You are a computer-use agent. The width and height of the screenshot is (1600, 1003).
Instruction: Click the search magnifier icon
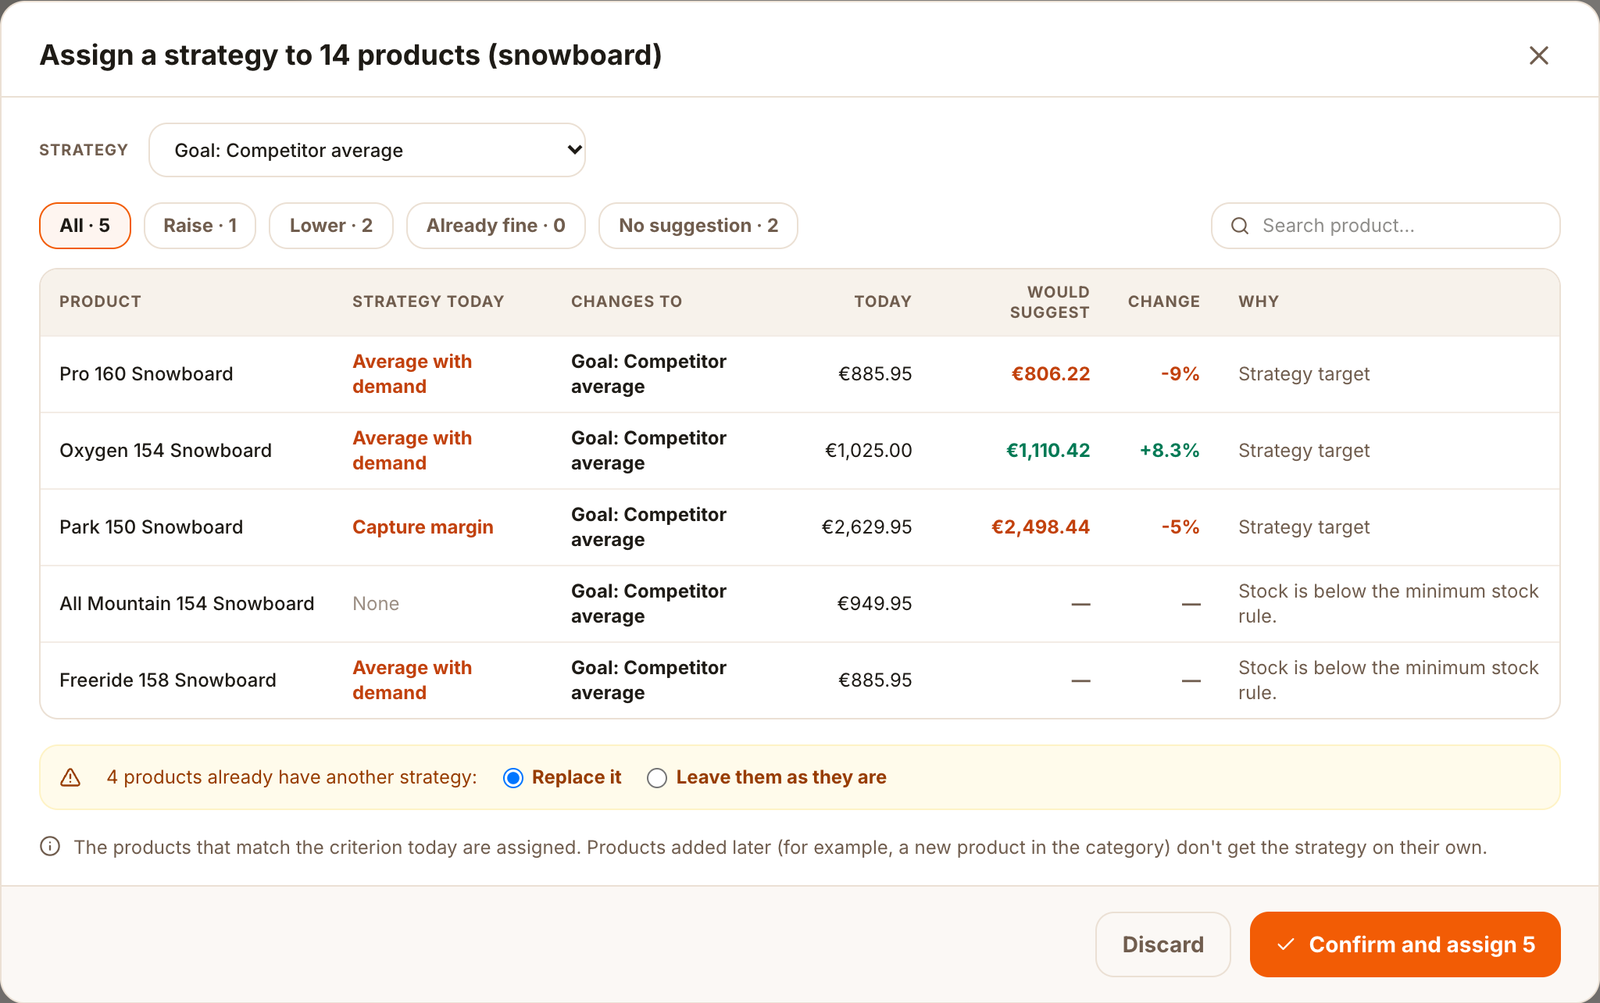(x=1239, y=226)
